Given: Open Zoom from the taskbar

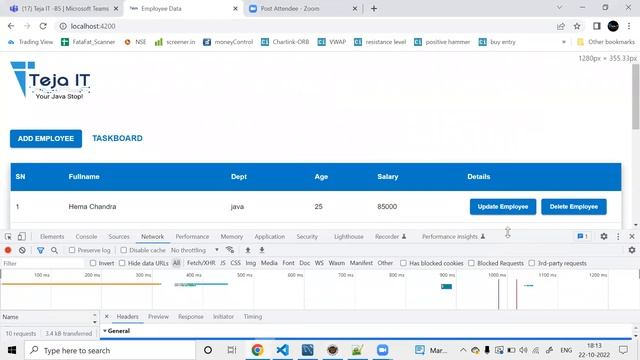Looking at the screenshot, I should tap(382, 350).
